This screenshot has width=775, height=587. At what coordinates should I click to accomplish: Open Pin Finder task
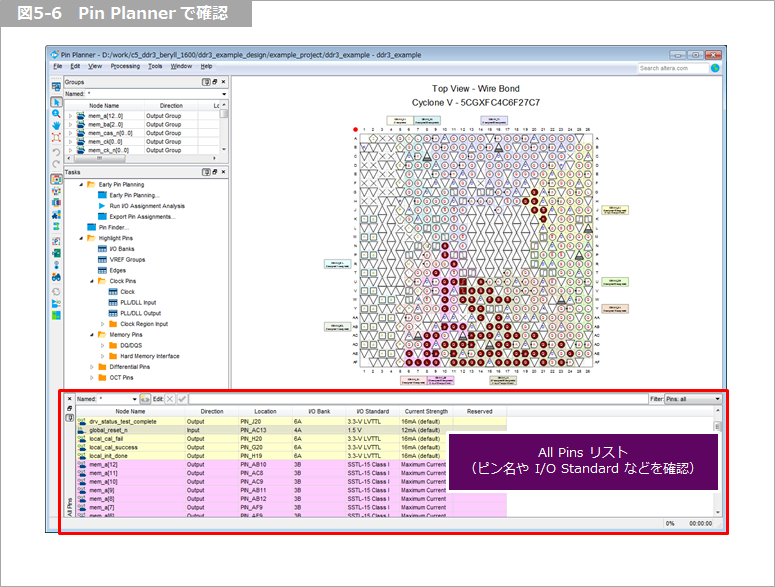click(113, 228)
